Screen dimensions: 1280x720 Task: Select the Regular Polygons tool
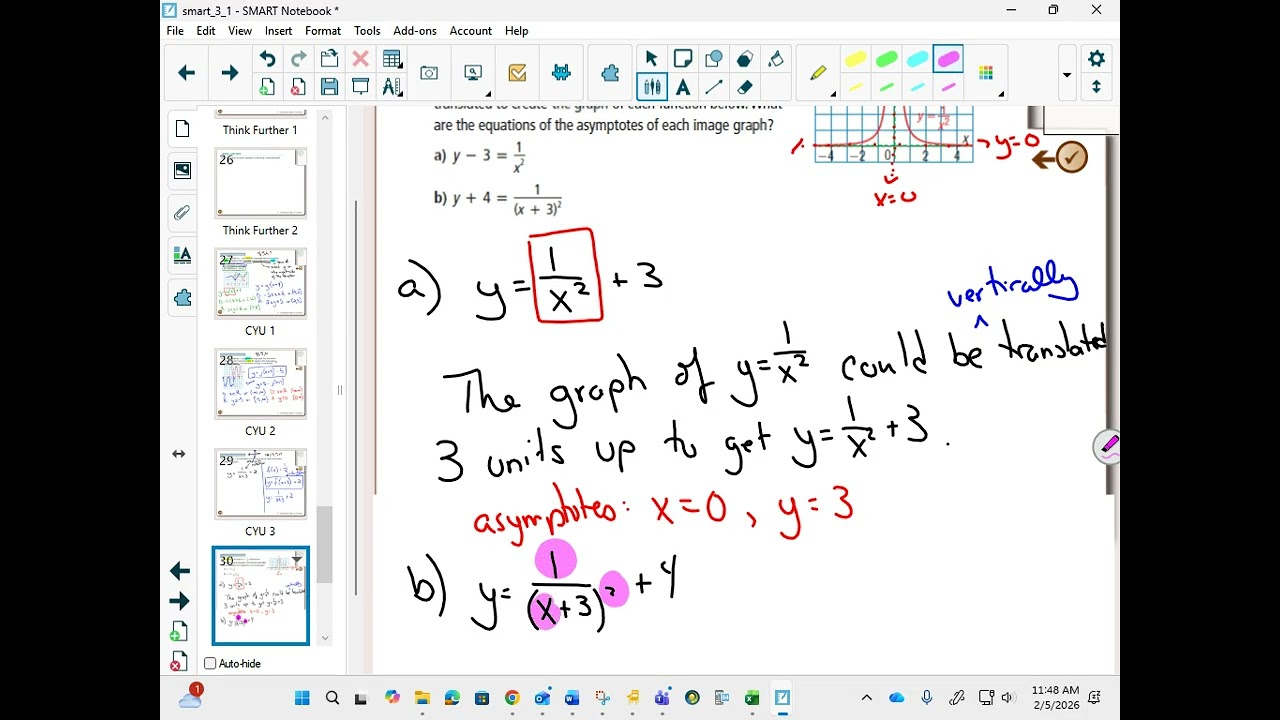tap(745, 59)
